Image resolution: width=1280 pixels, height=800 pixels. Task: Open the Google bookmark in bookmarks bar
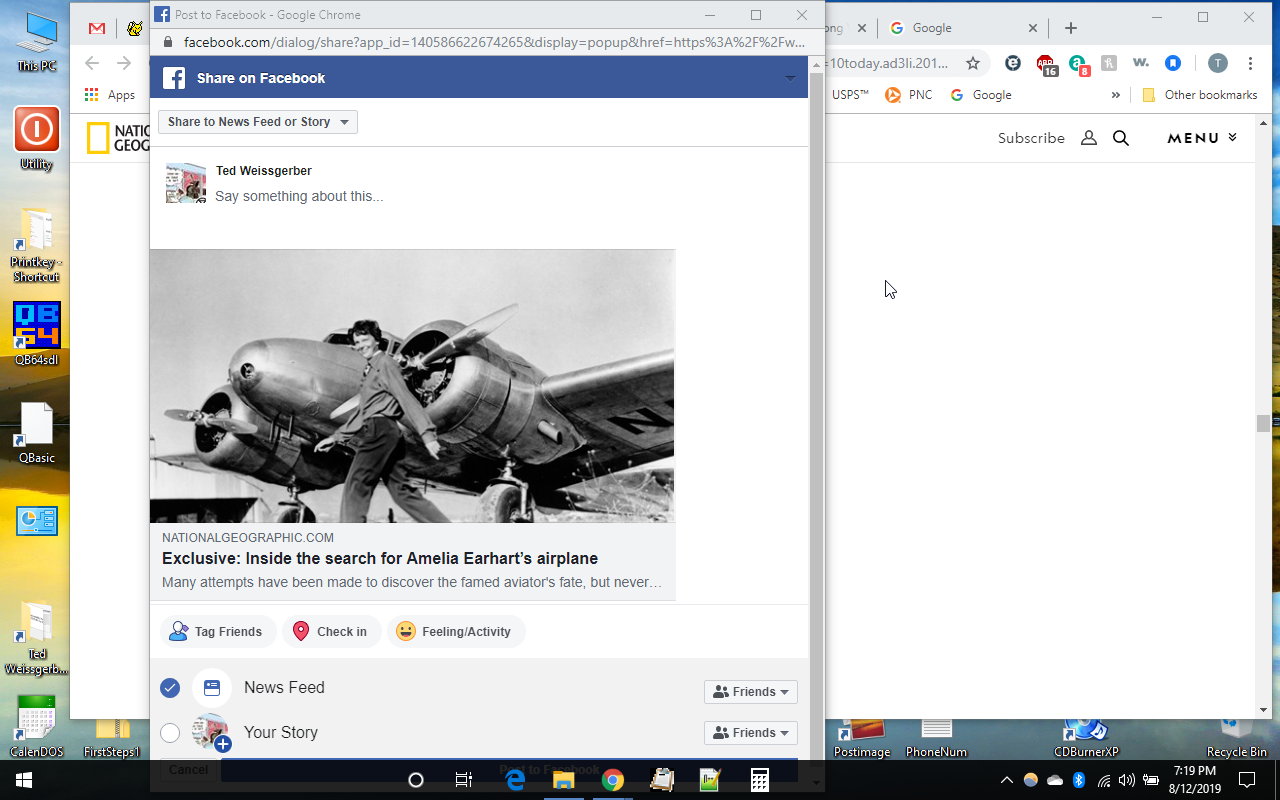[x=981, y=95]
